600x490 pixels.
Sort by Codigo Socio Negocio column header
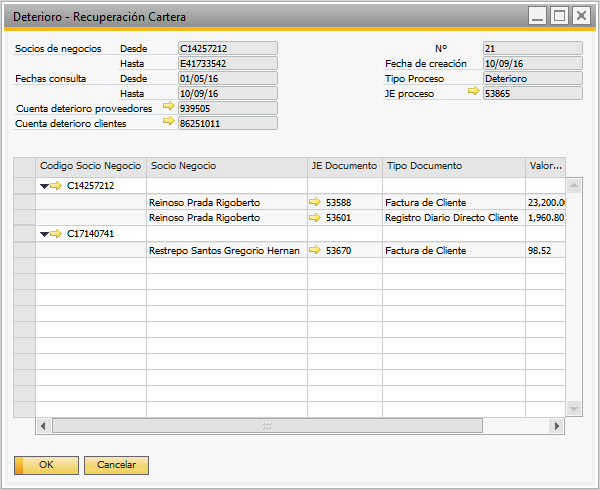[90, 166]
